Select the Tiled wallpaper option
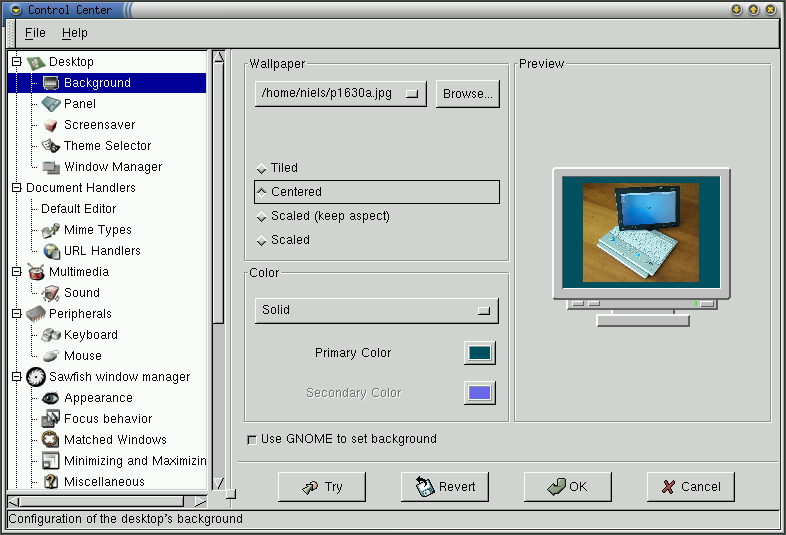Viewport: 786px width, 535px height. click(262, 168)
